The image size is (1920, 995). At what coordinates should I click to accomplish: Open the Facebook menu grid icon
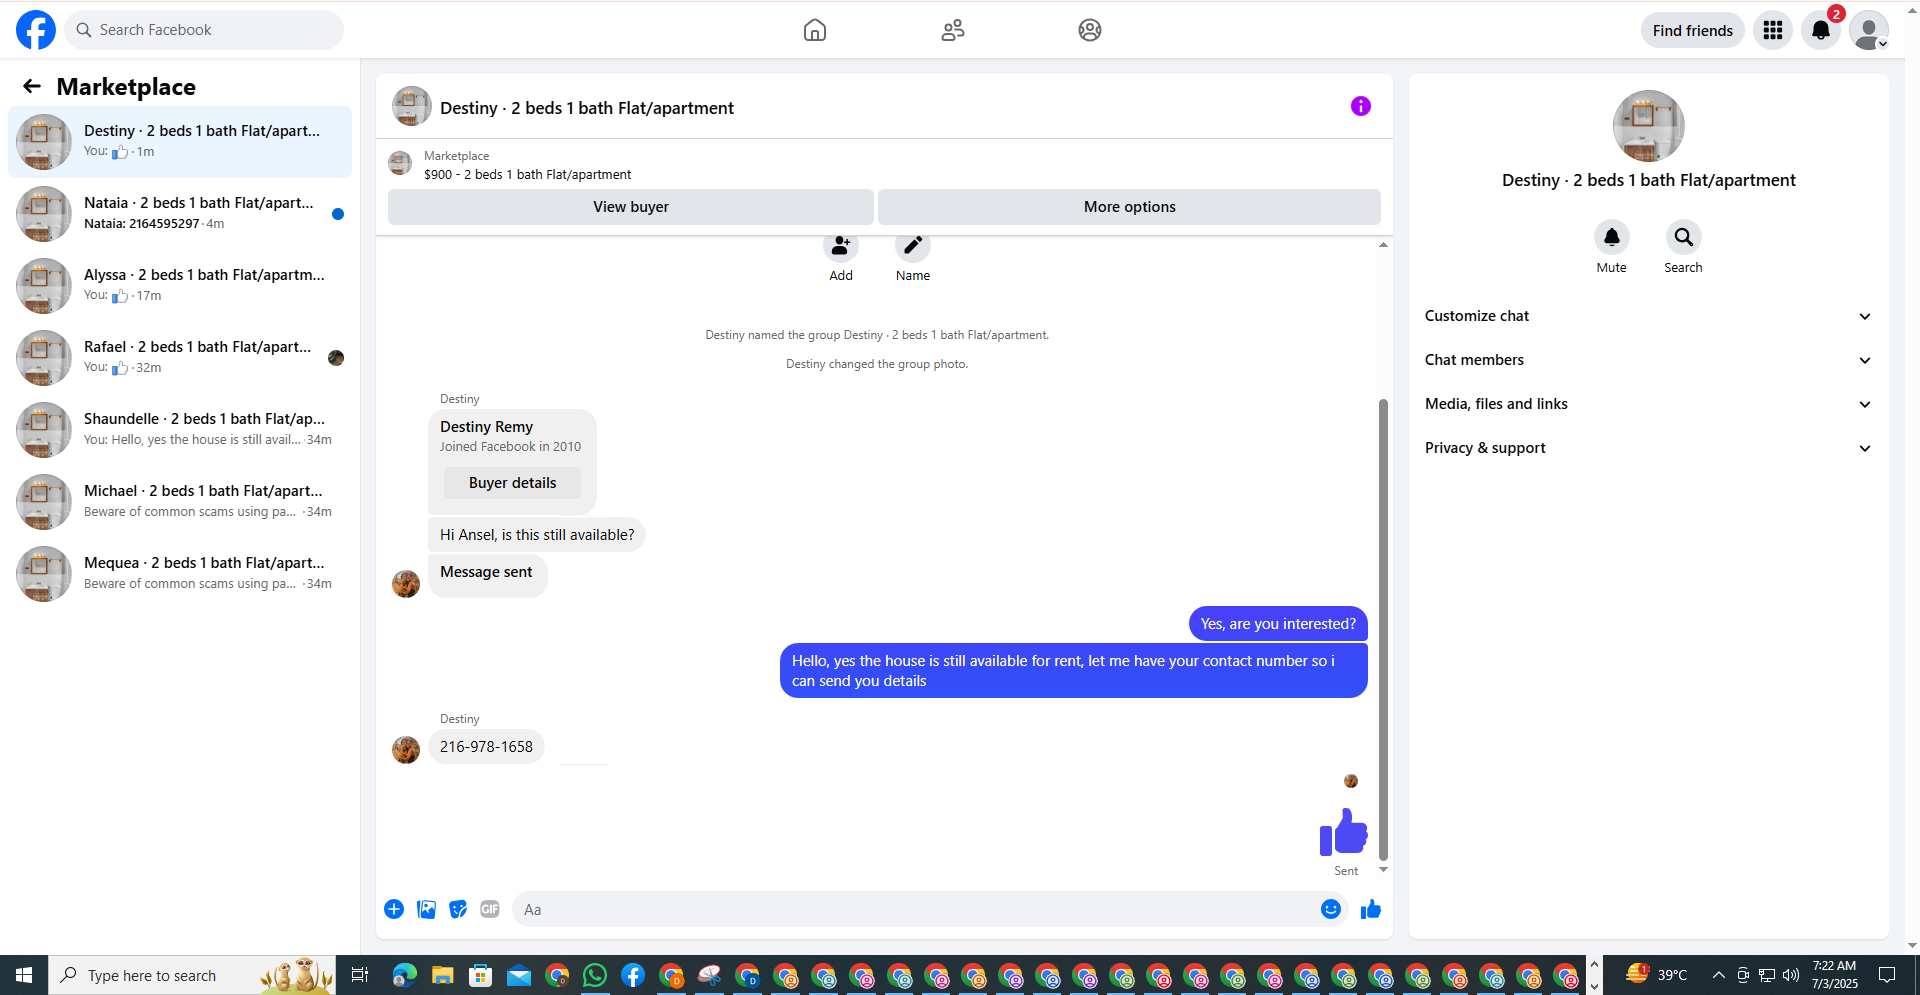click(1773, 30)
